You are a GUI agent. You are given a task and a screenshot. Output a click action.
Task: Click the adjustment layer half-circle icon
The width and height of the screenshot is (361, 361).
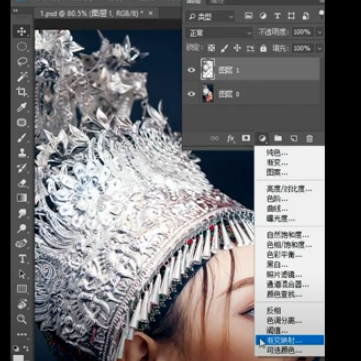pyautogui.click(x=262, y=138)
